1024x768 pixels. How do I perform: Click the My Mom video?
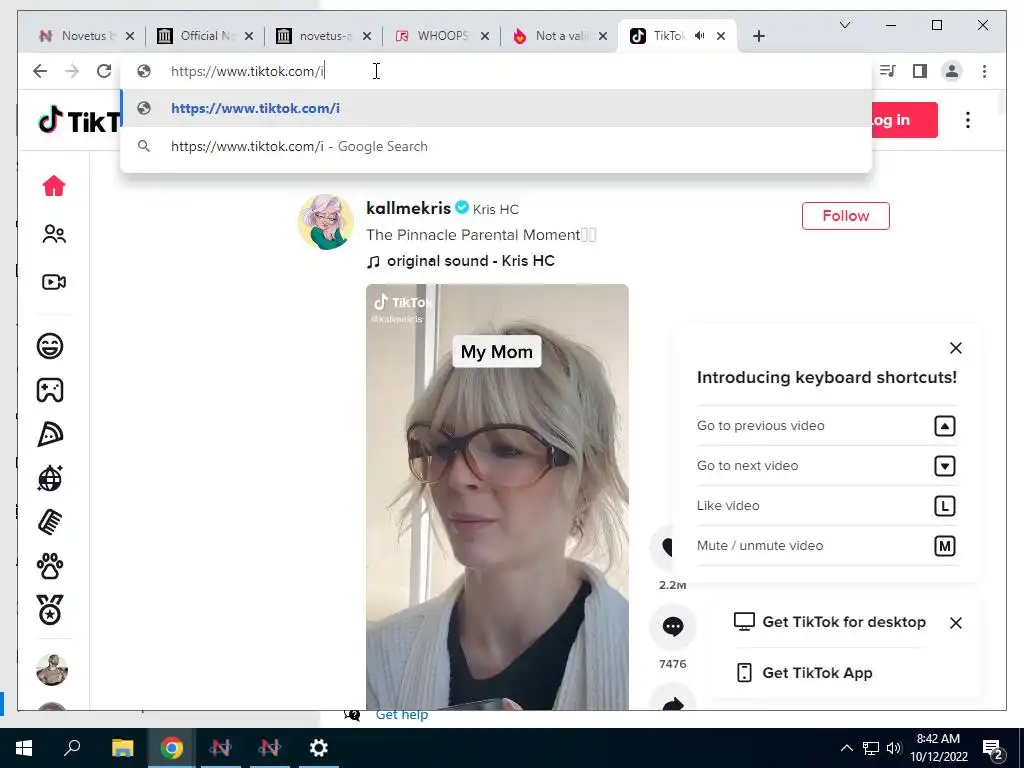[x=497, y=496]
